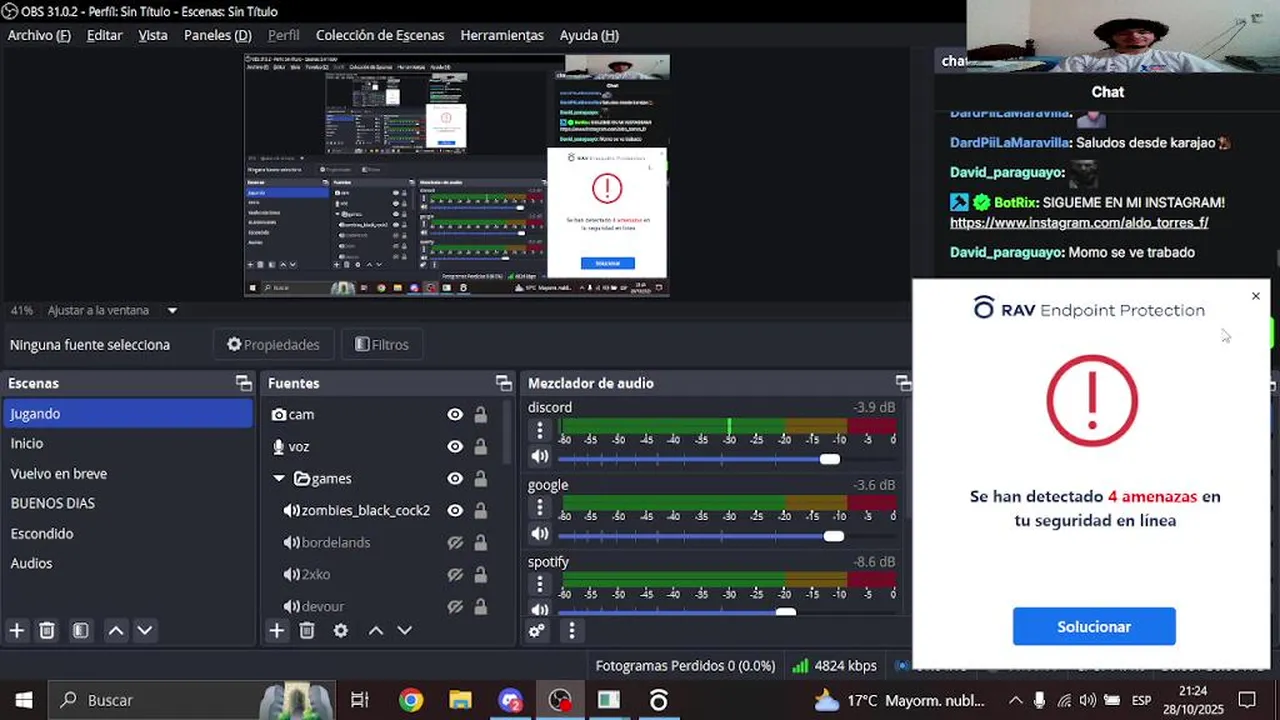Click the Solucionar button in RAV popup

pyautogui.click(x=1094, y=626)
